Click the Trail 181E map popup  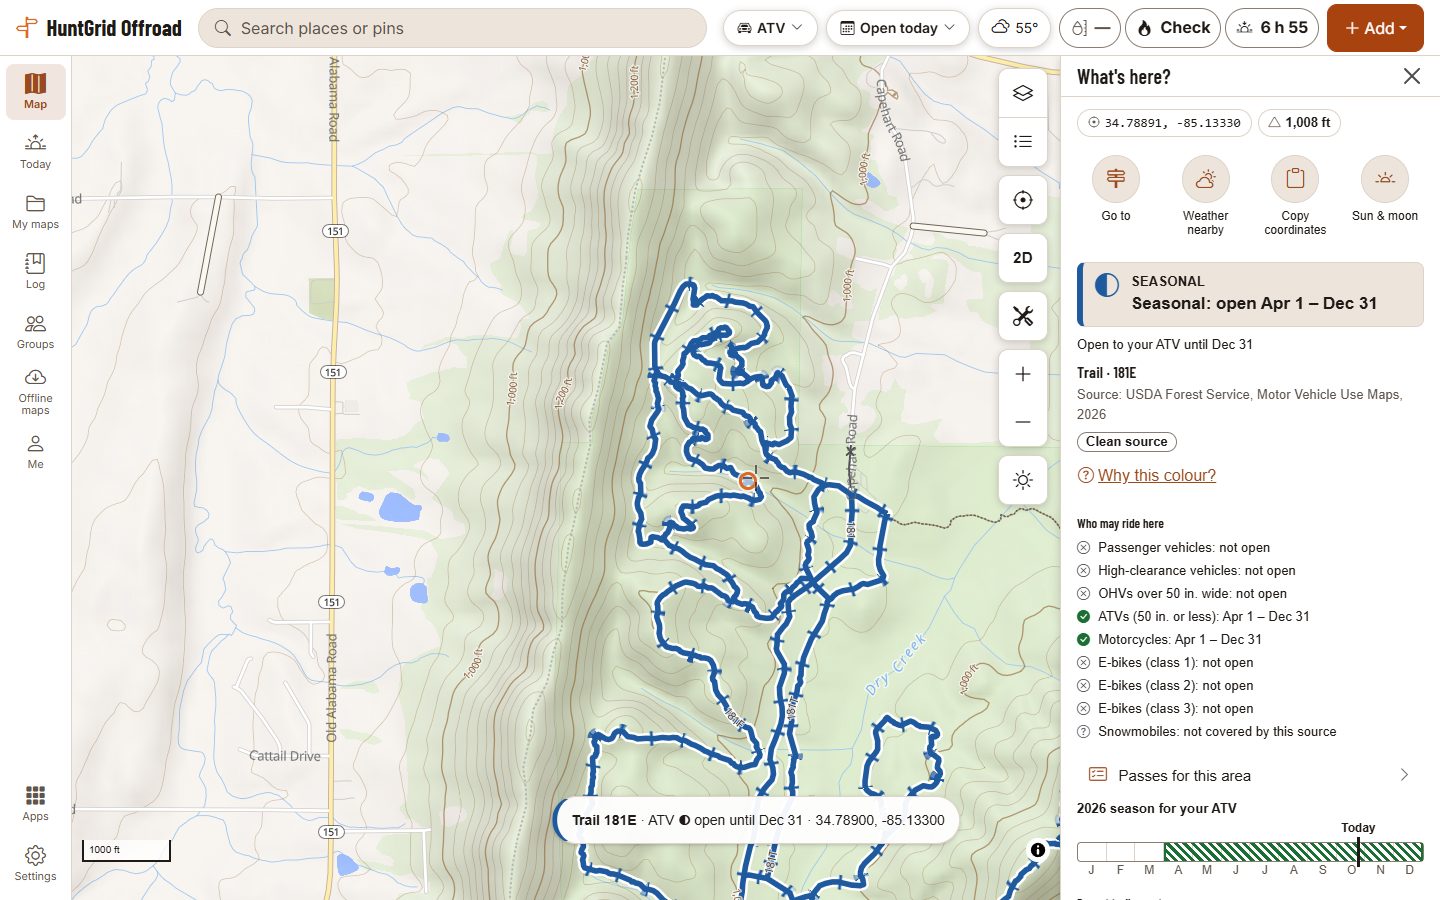click(x=757, y=820)
